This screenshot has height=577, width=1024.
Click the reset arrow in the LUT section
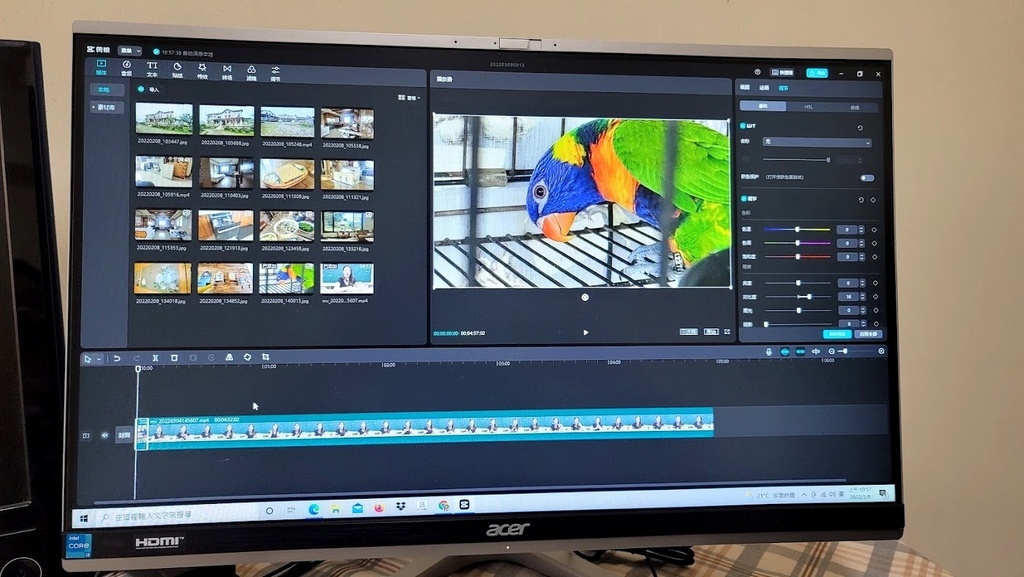[x=860, y=128]
